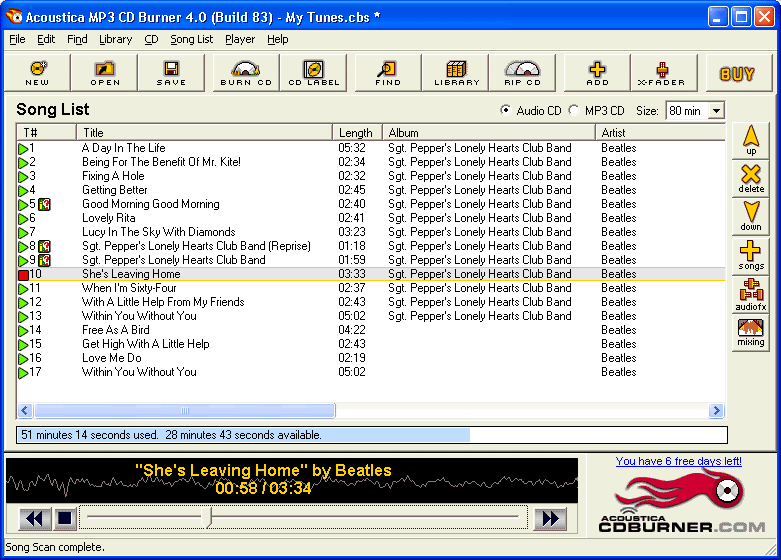The width and height of the screenshot is (781, 560).
Task: Click the Find toolbar button
Action: (x=388, y=73)
